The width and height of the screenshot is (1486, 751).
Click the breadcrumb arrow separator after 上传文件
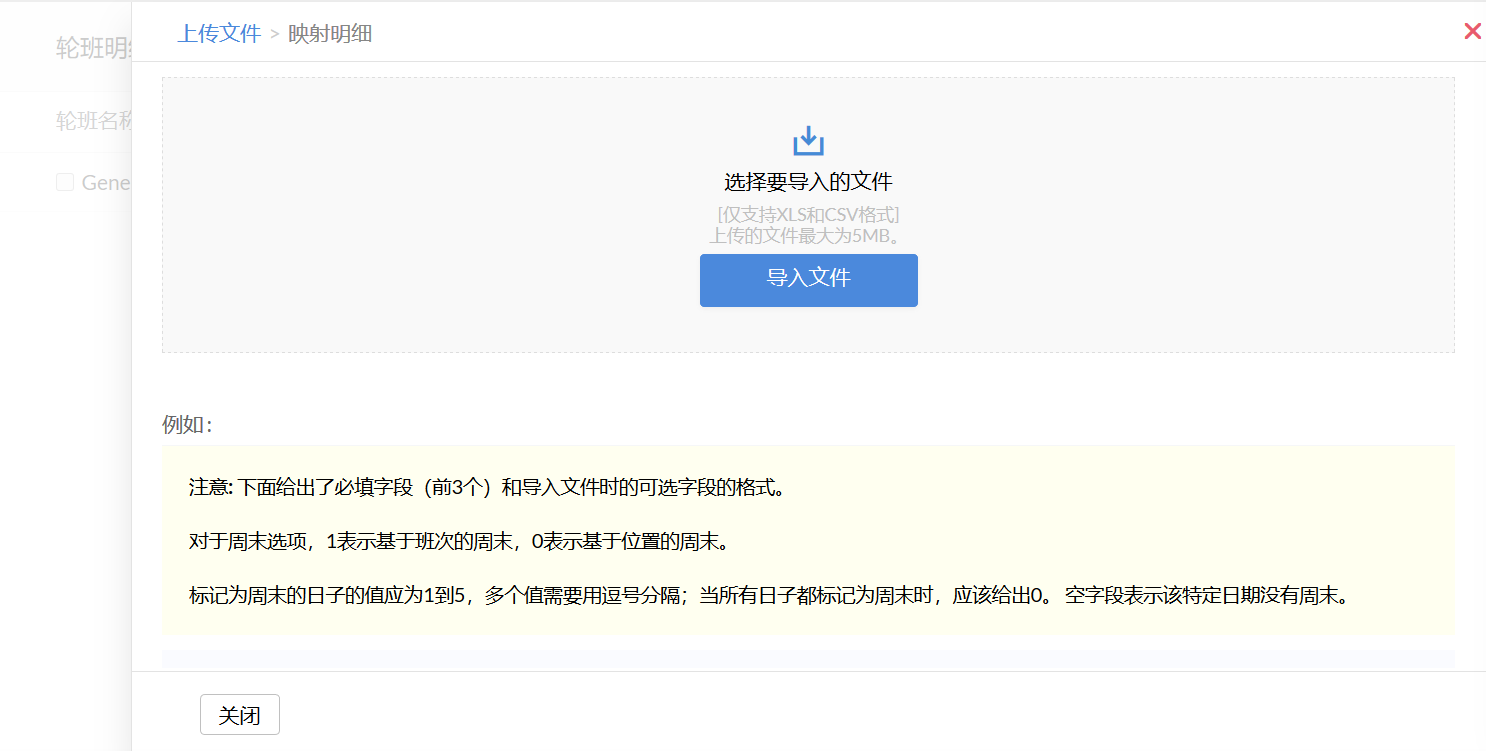point(274,34)
